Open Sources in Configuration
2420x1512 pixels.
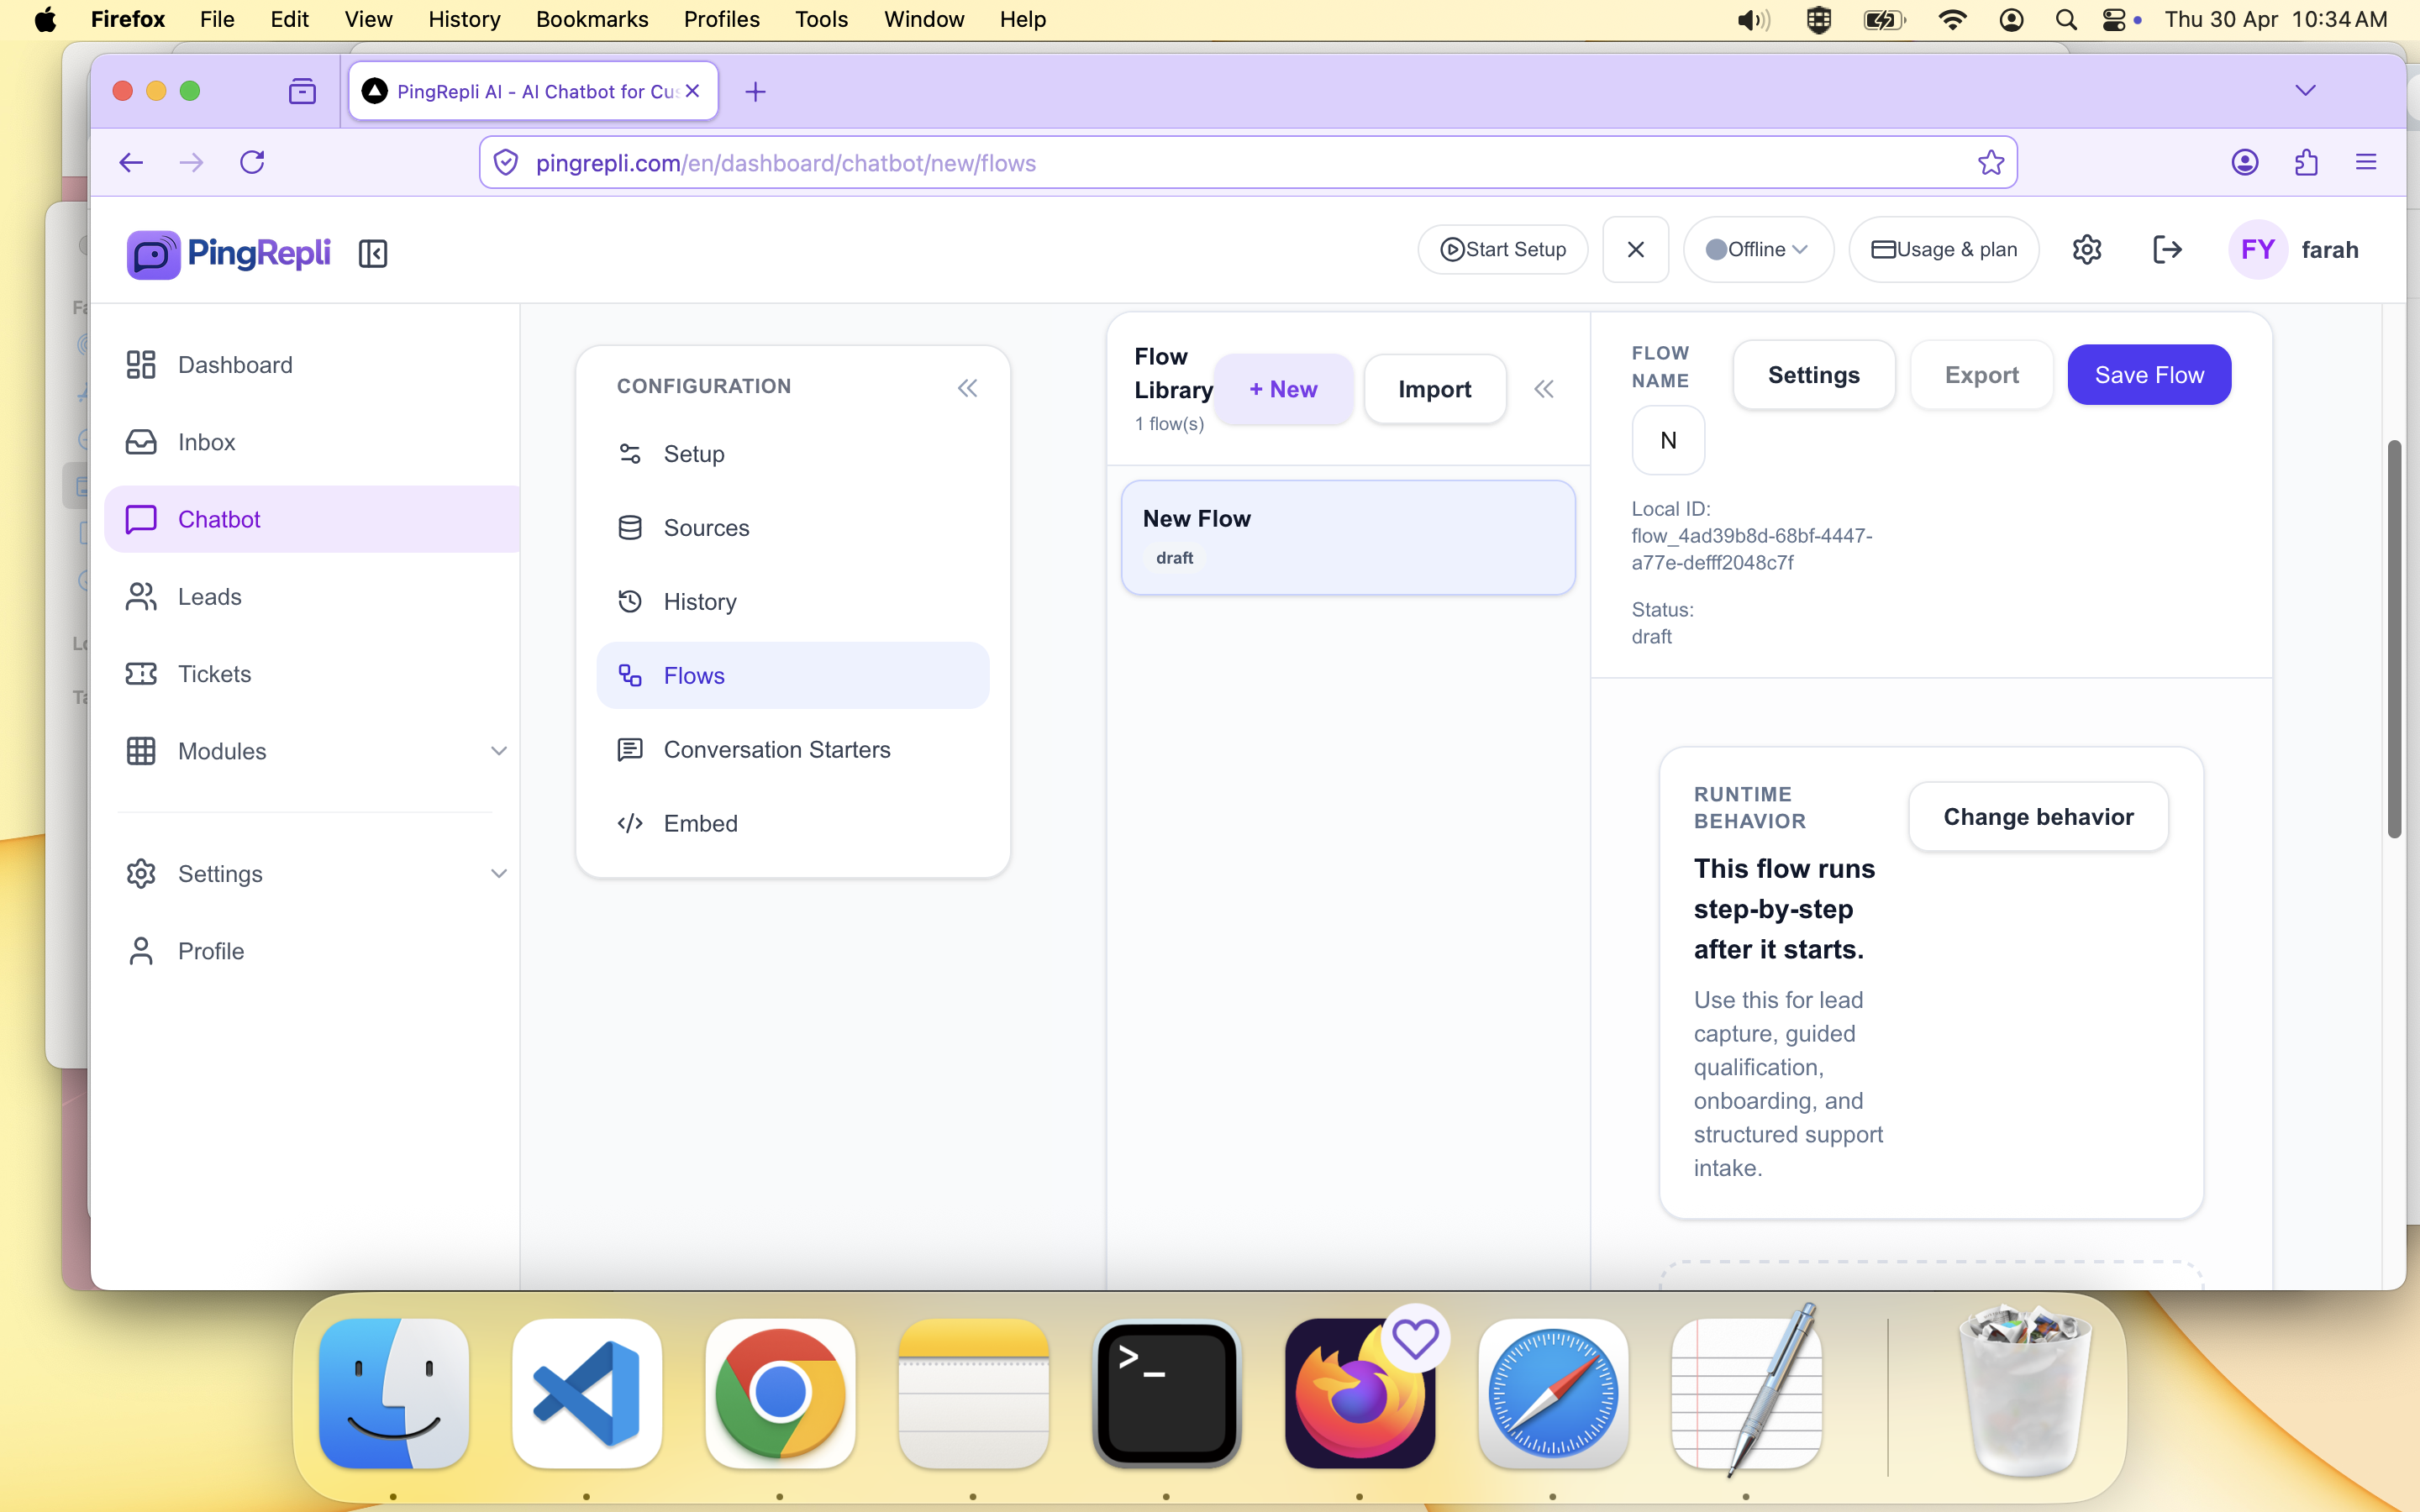coord(793,528)
